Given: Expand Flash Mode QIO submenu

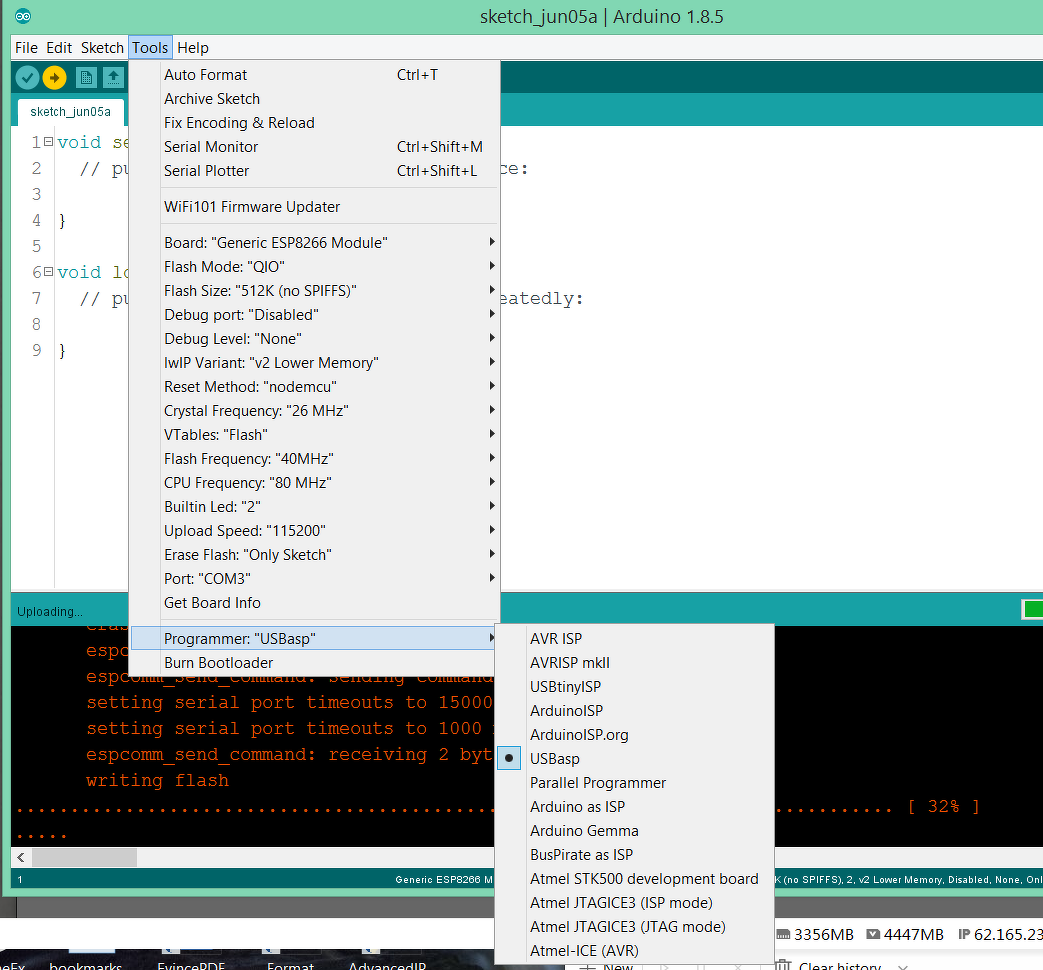Looking at the screenshot, I should (x=314, y=267).
